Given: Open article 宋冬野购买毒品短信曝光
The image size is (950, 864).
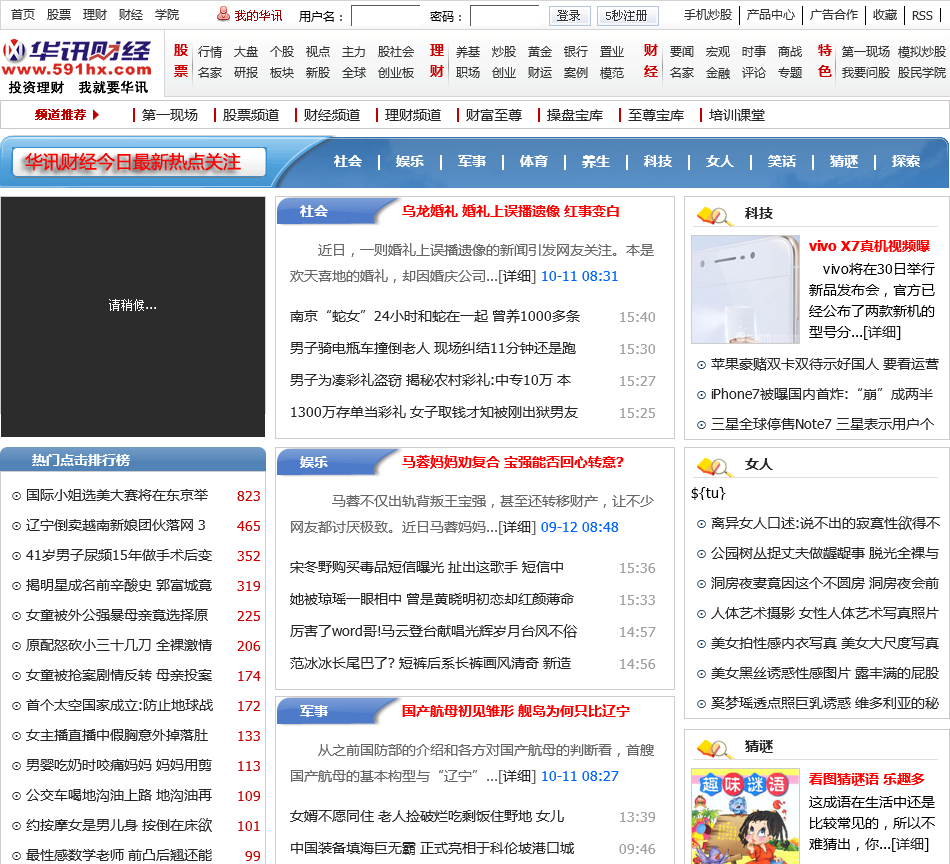Looking at the screenshot, I should [427, 567].
